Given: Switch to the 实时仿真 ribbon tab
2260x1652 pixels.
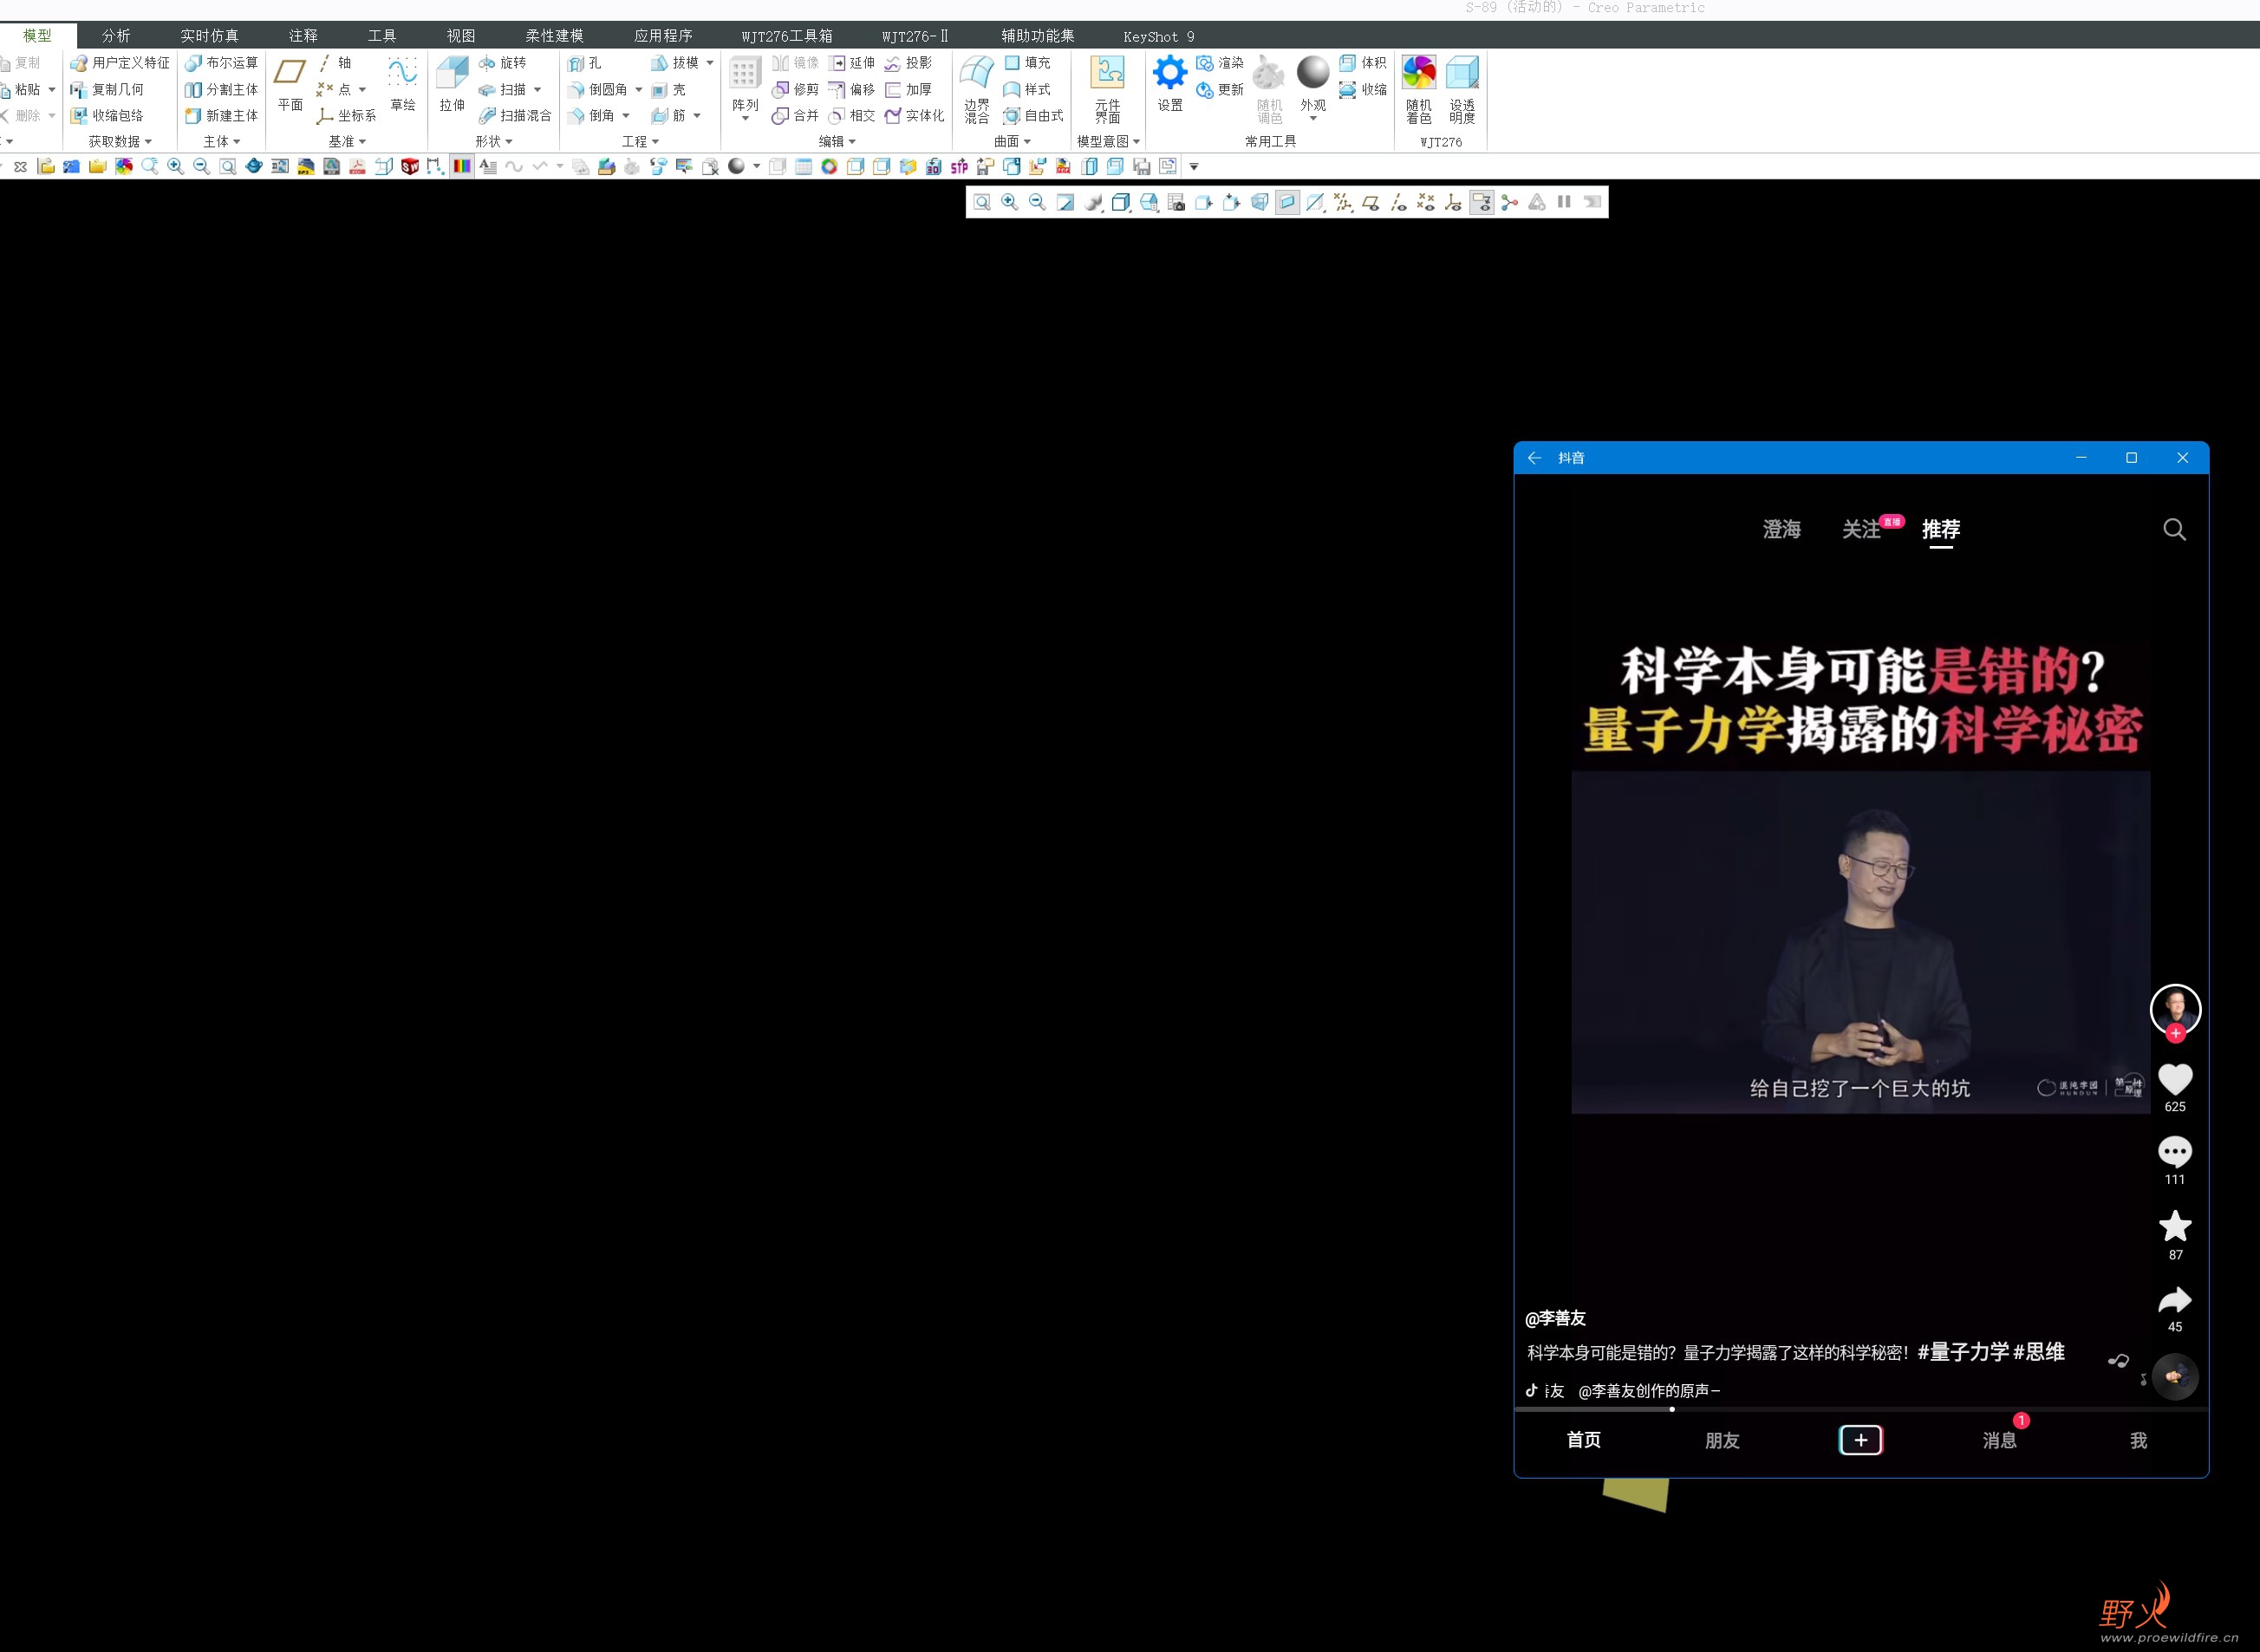Looking at the screenshot, I should [x=209, y=36].
